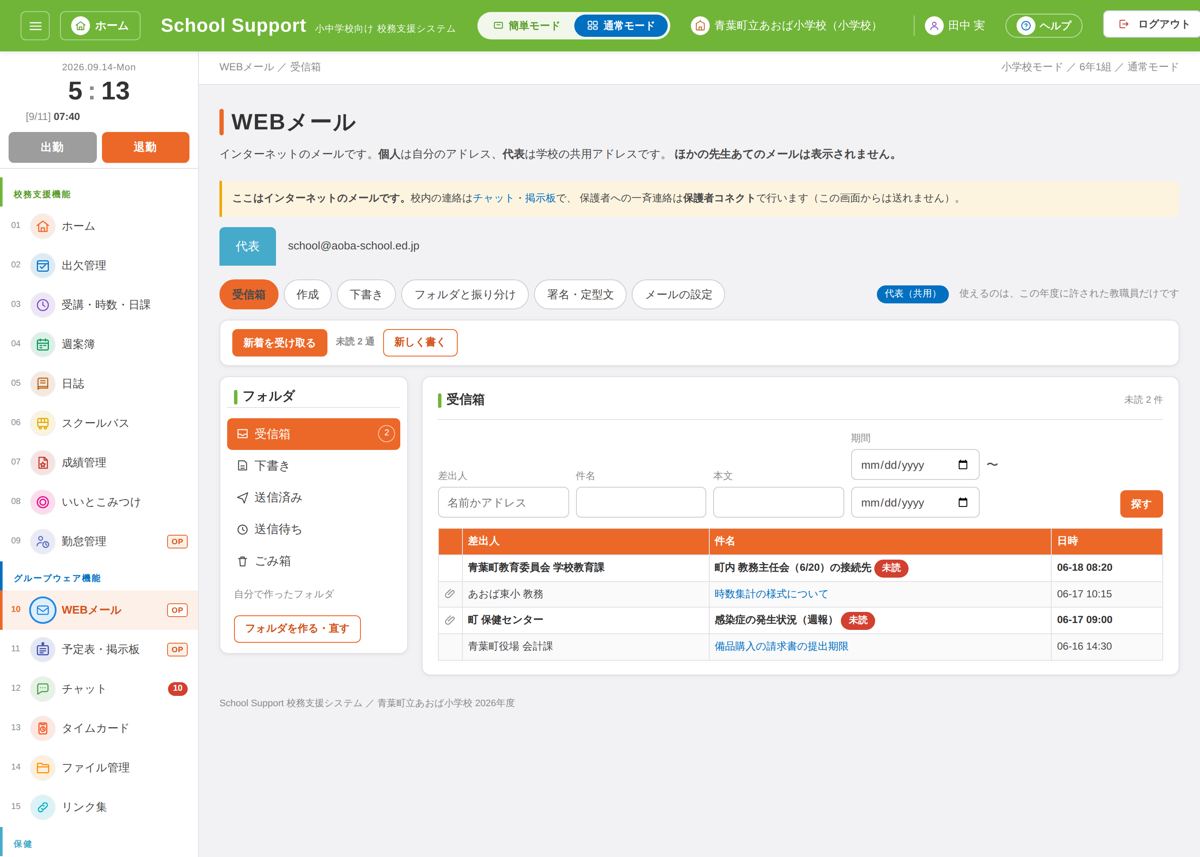Open mail 備品購入の請求書の提出期限

pos(781,647)
